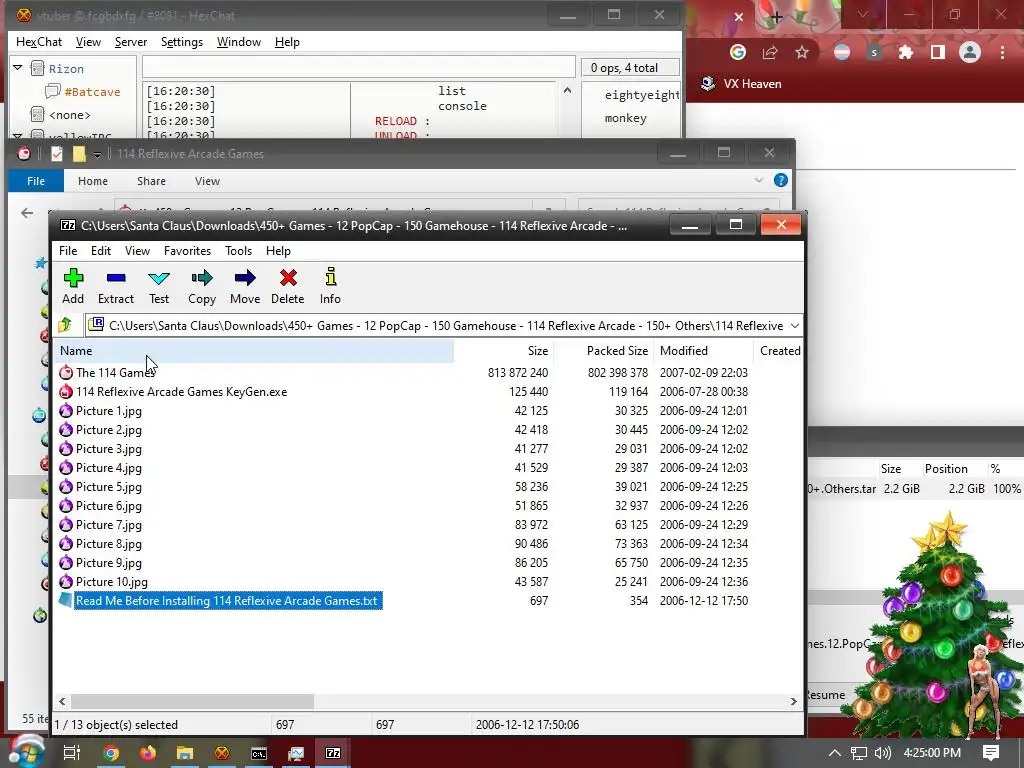Choose the Move tool in 7-Zip
This screenshot has height=768, width=1024.
pos(245,286)
